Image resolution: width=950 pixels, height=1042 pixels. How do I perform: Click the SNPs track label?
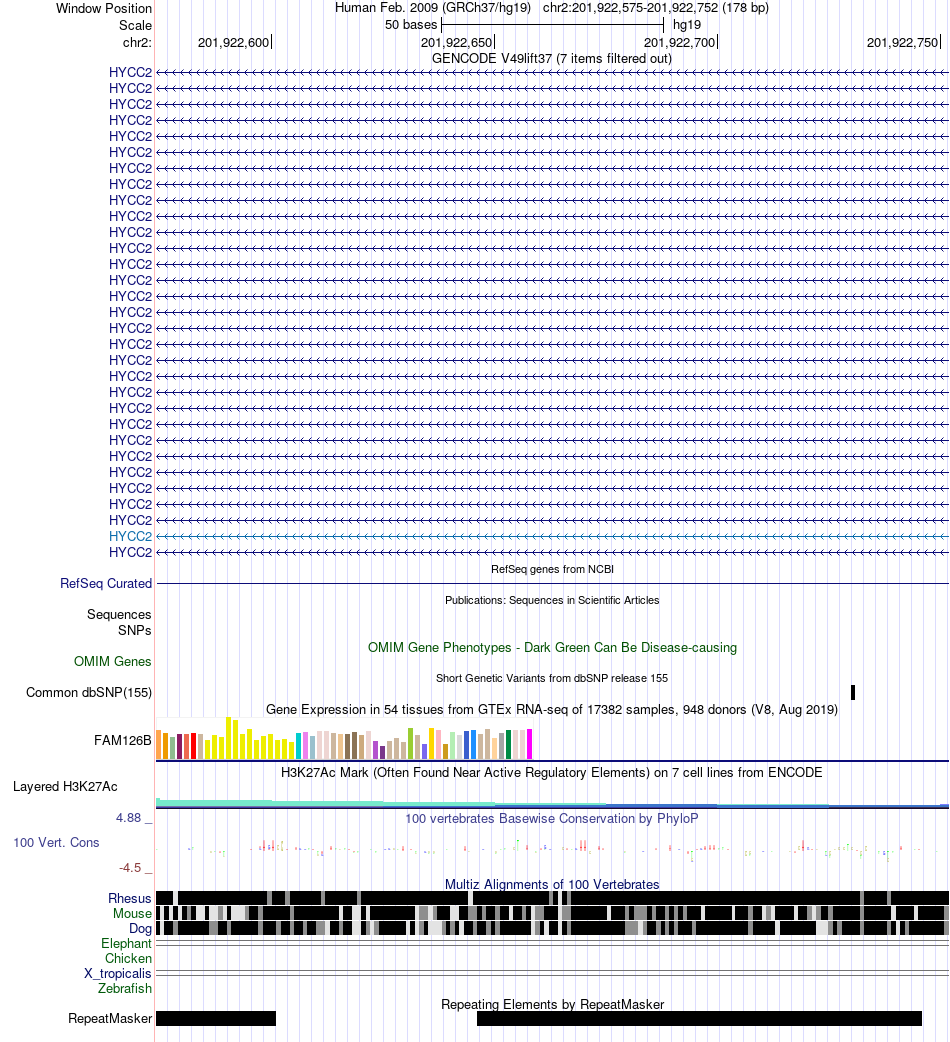pyautogui.click(x=135, y=631)
